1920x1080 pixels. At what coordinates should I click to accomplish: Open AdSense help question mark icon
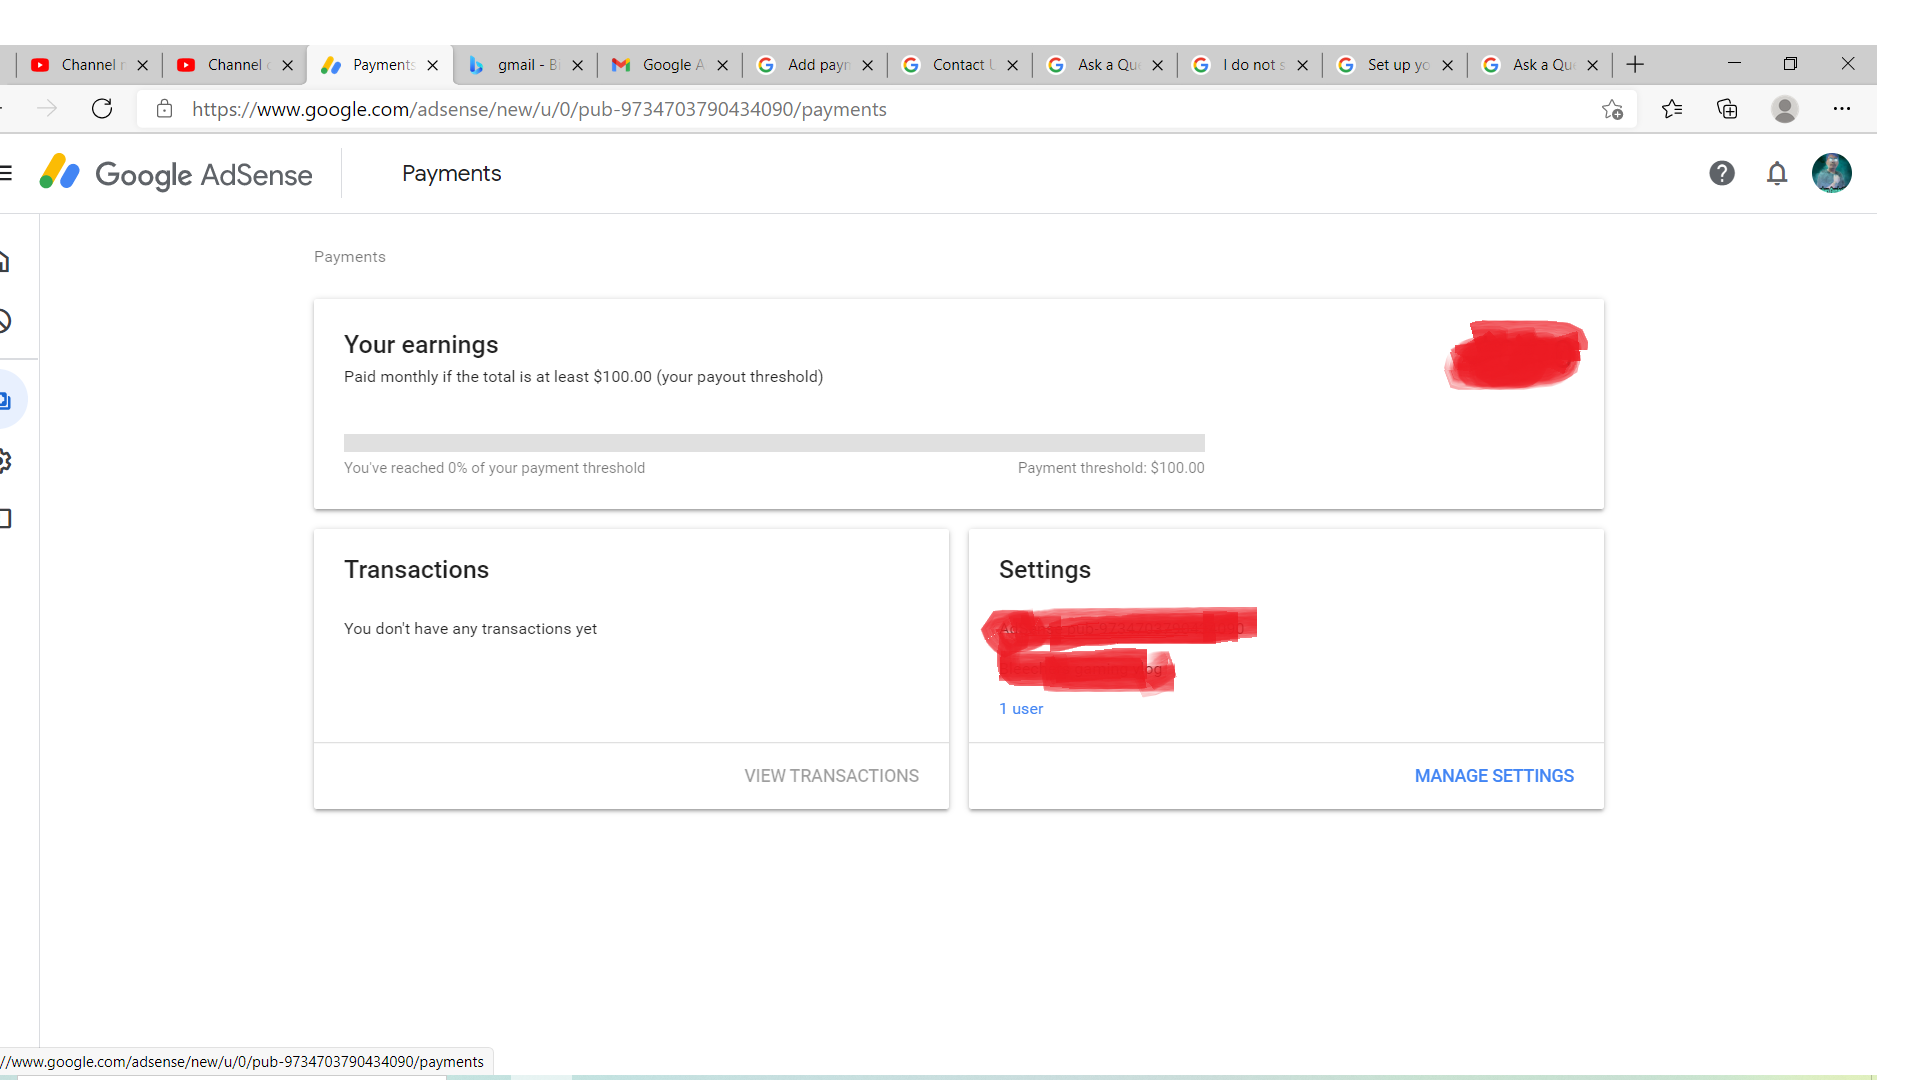click(1721, 174)
